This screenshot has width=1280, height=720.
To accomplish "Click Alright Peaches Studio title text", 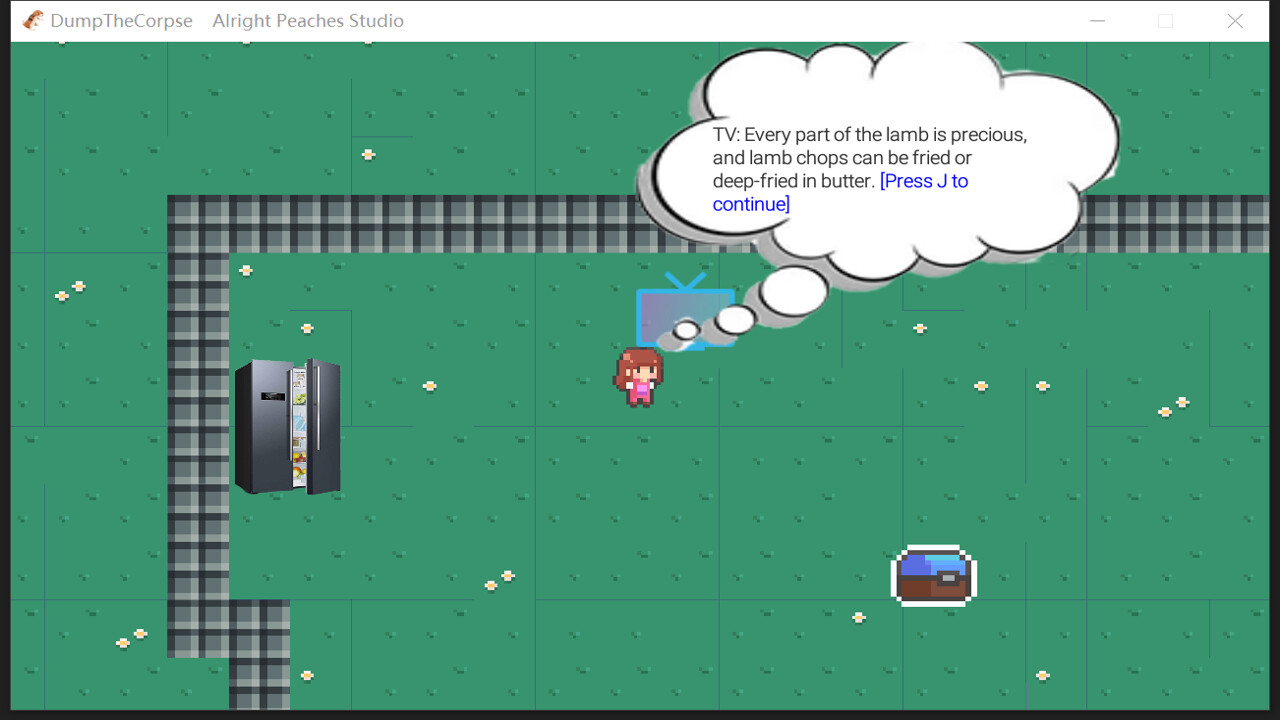I will pyautogui.click(x=308, y=20).
